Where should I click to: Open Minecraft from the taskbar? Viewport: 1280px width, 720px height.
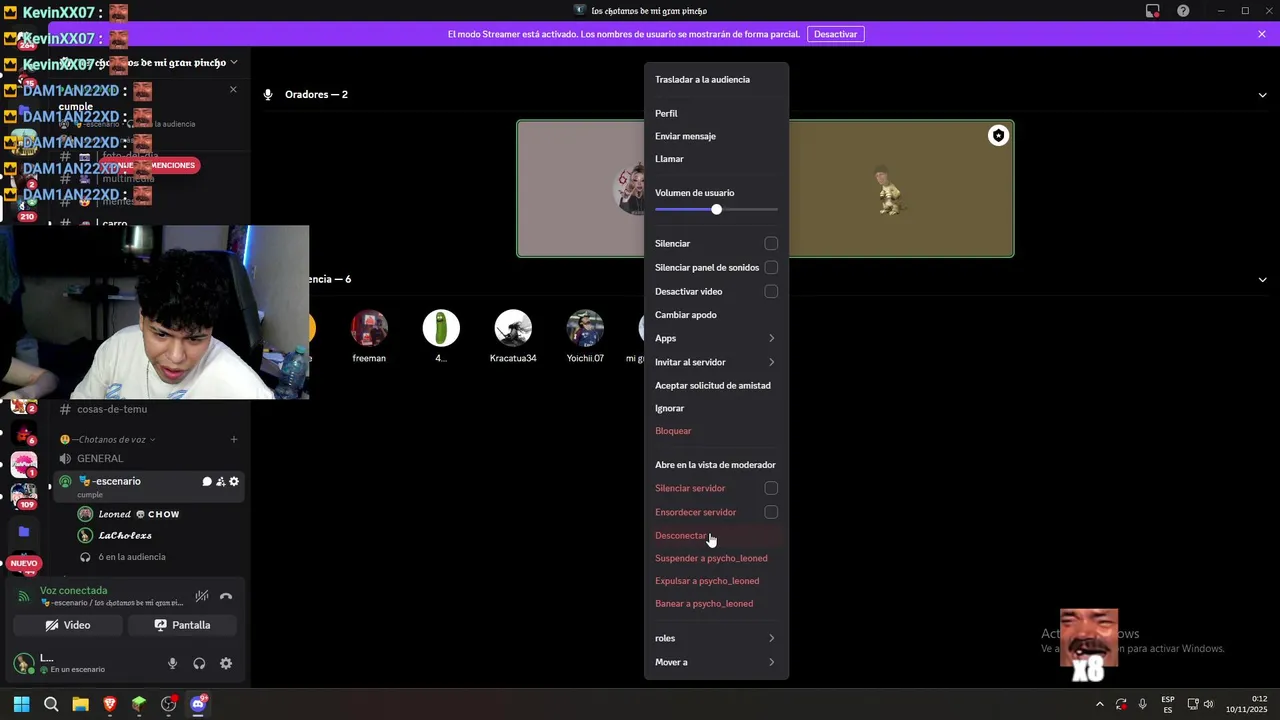coord(139,704)
